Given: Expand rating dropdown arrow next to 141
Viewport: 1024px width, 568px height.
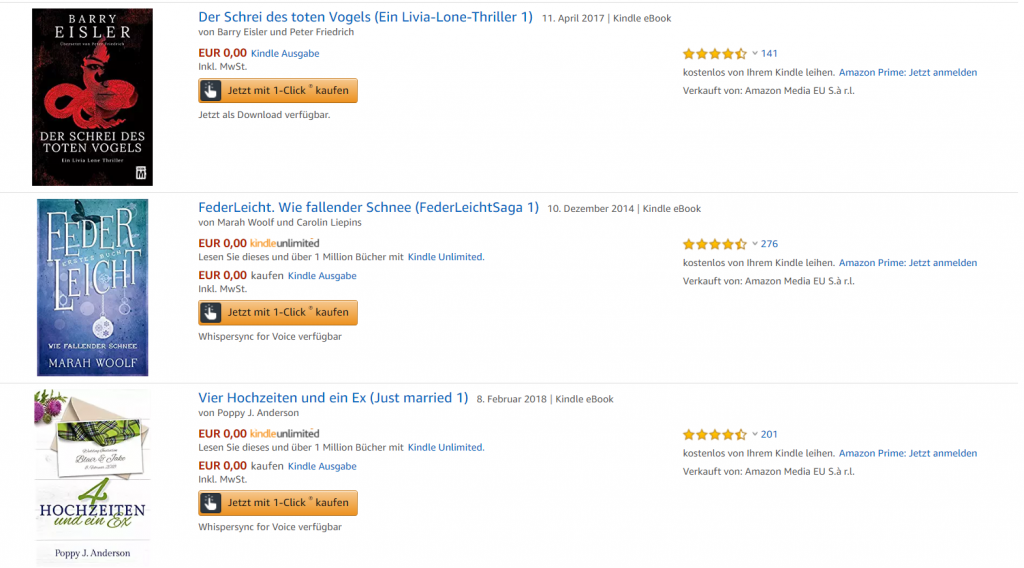Looking at the screenshot, I should 754,54.
